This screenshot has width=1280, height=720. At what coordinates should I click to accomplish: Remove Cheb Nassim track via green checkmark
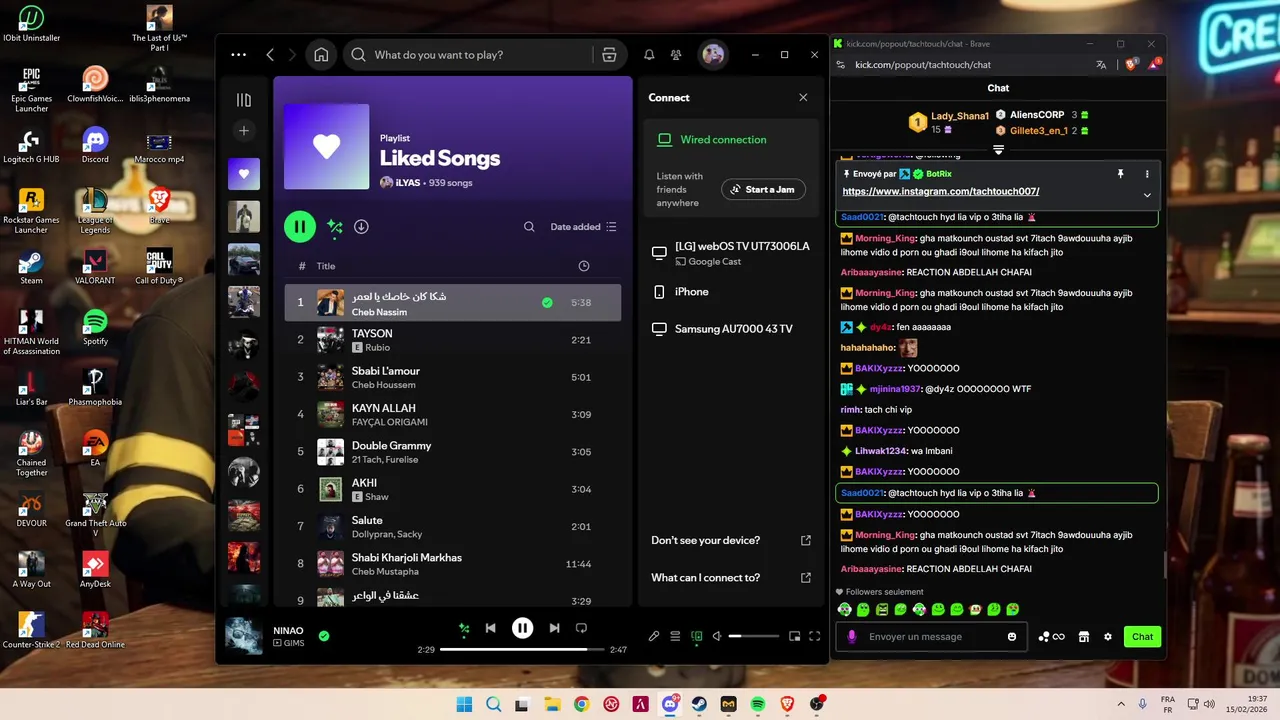(x=547, y=302)
